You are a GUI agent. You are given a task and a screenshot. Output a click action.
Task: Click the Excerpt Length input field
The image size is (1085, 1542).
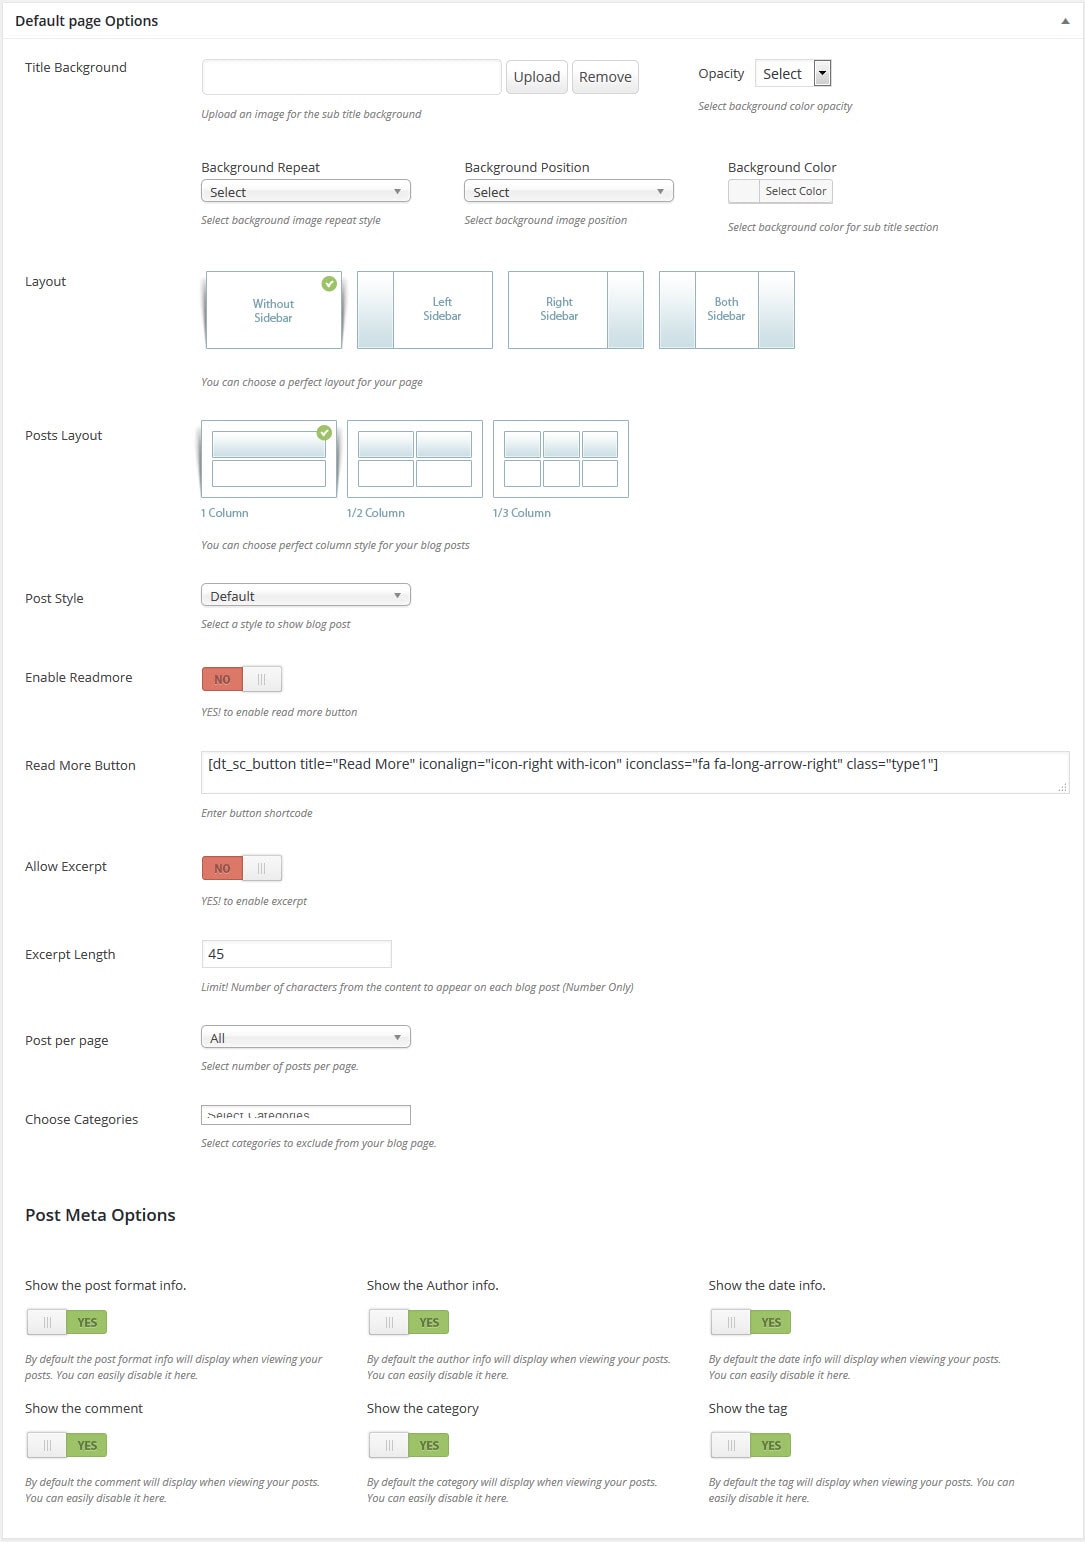click(x=296, y=953)
